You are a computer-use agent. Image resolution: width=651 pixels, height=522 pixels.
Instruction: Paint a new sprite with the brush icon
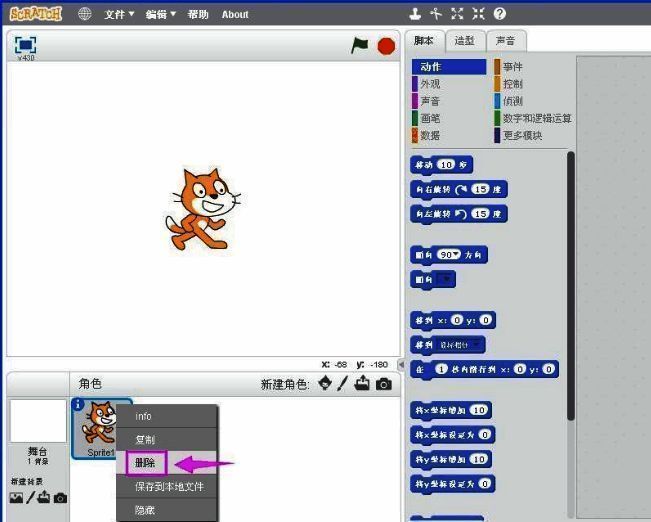tap(342, 384)
